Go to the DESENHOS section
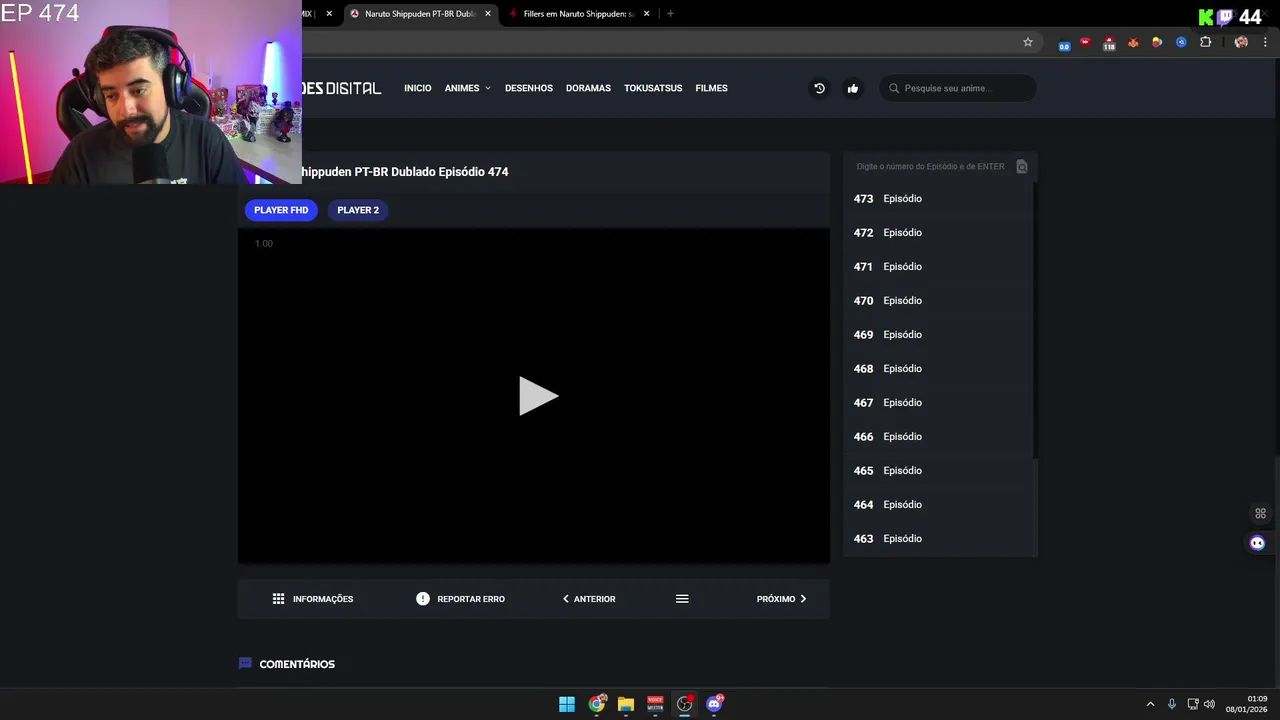This screenshot has height=720, width=1280. pos(529,88)
